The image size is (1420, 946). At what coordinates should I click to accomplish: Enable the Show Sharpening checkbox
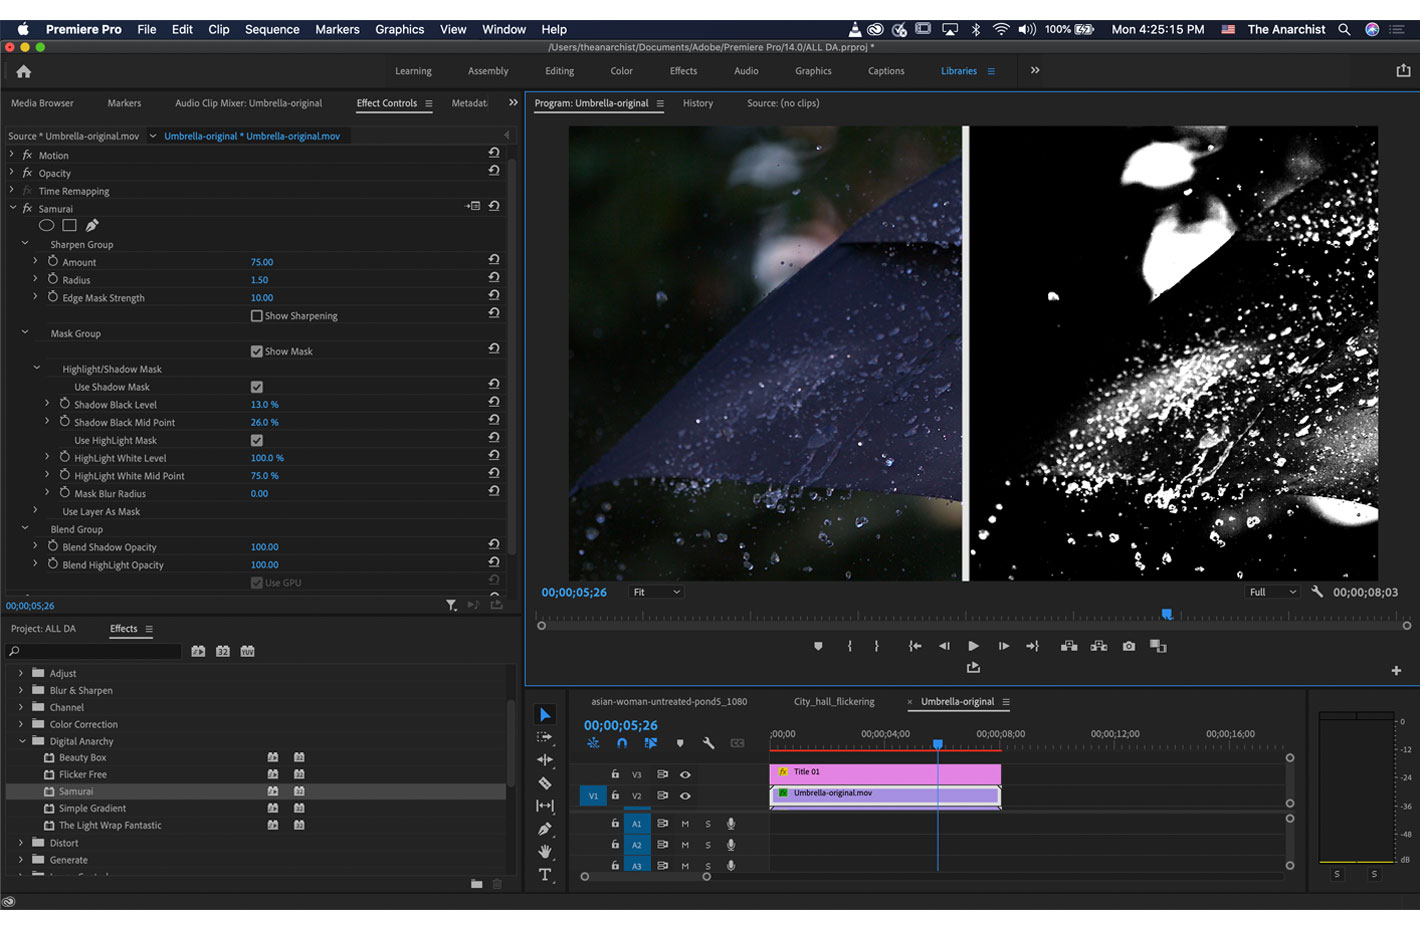click(x=257, y=316)
